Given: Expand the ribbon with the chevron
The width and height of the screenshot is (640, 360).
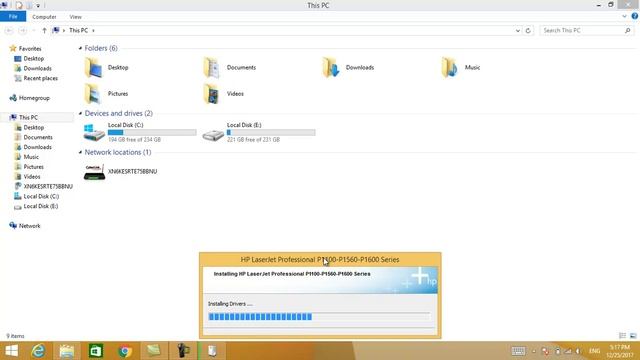Looking at the screenshot, I should (x=624, y=16).
